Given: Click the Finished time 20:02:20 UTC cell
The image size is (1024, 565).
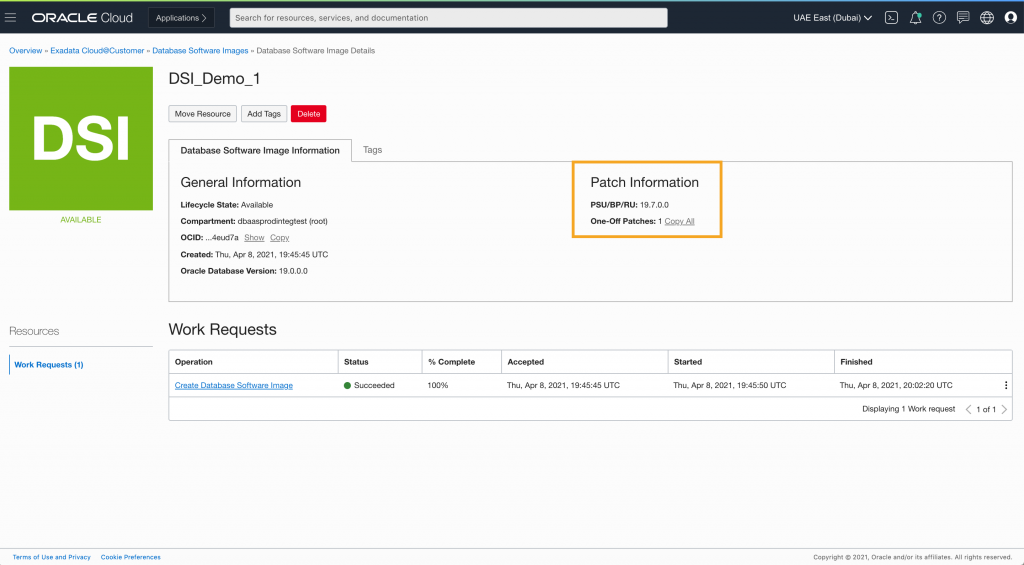Looking at the screenshot, I should 896,385.
